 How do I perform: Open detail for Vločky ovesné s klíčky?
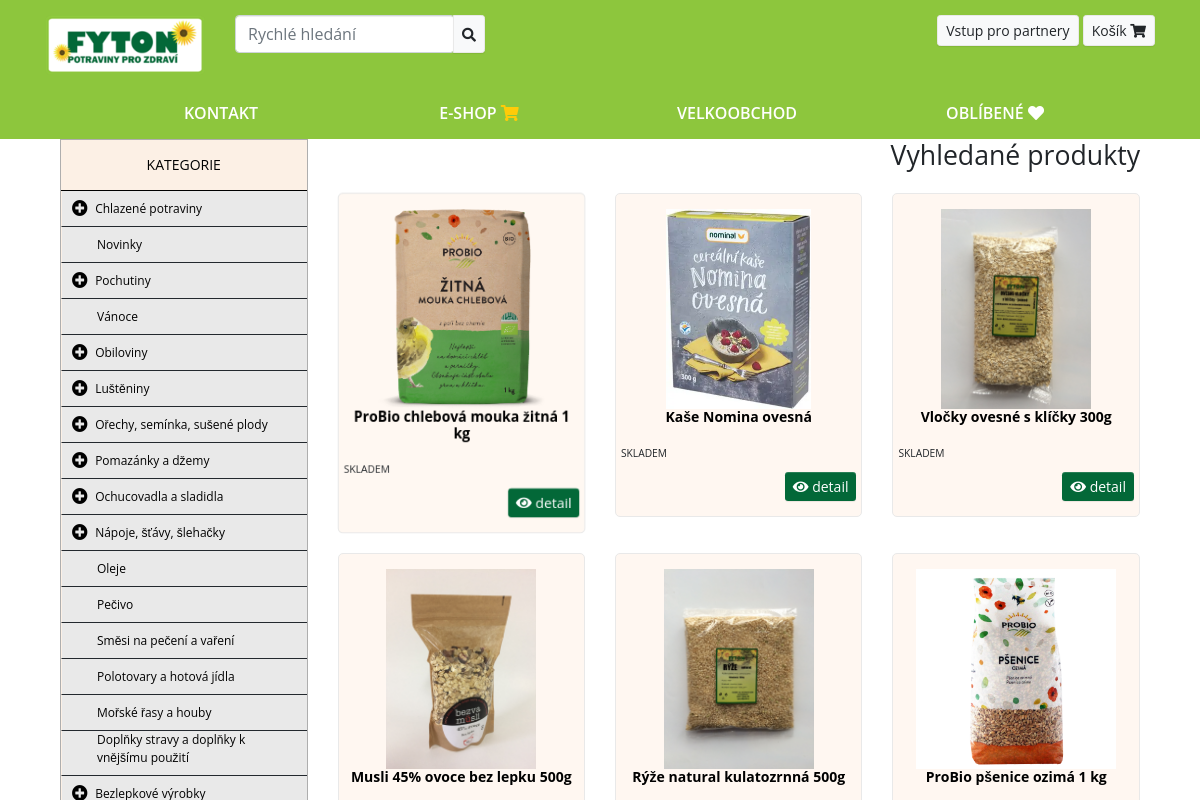click(1098, 487)
